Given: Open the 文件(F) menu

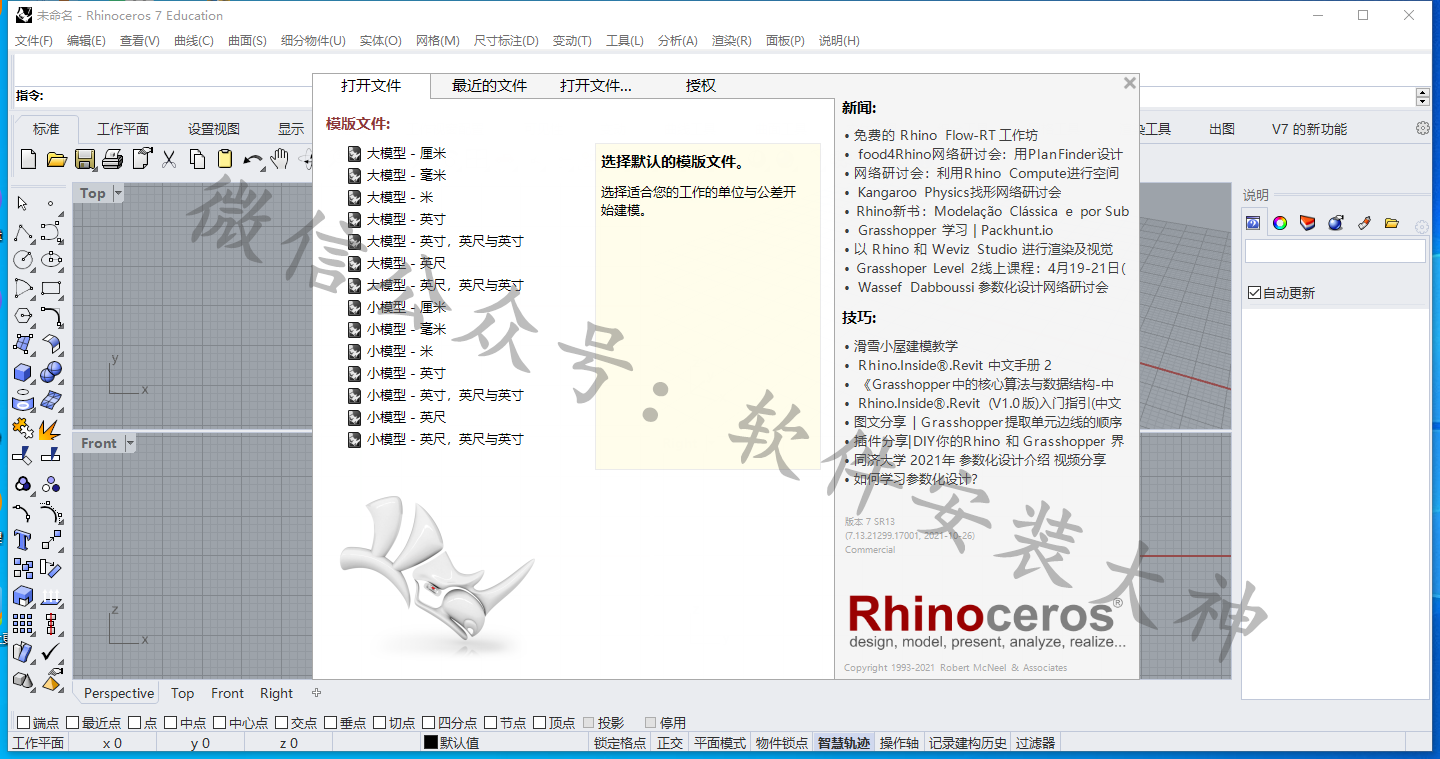Looking at the screenshot, I should tap(34, 41).
